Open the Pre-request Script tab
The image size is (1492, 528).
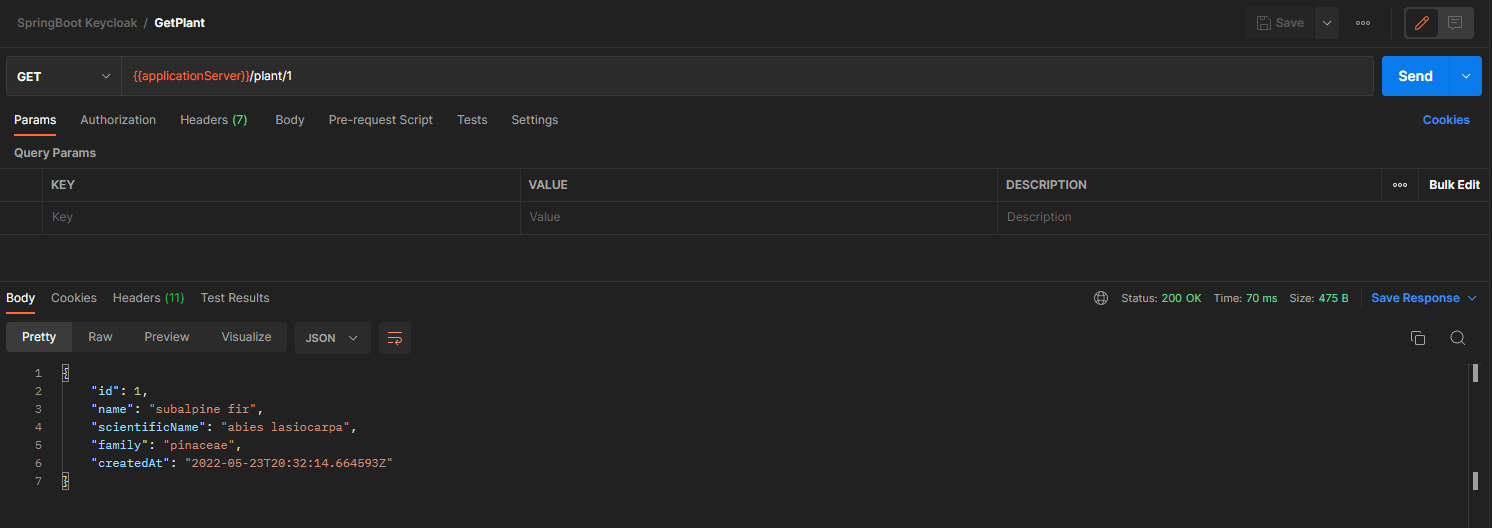click(381, 120)
